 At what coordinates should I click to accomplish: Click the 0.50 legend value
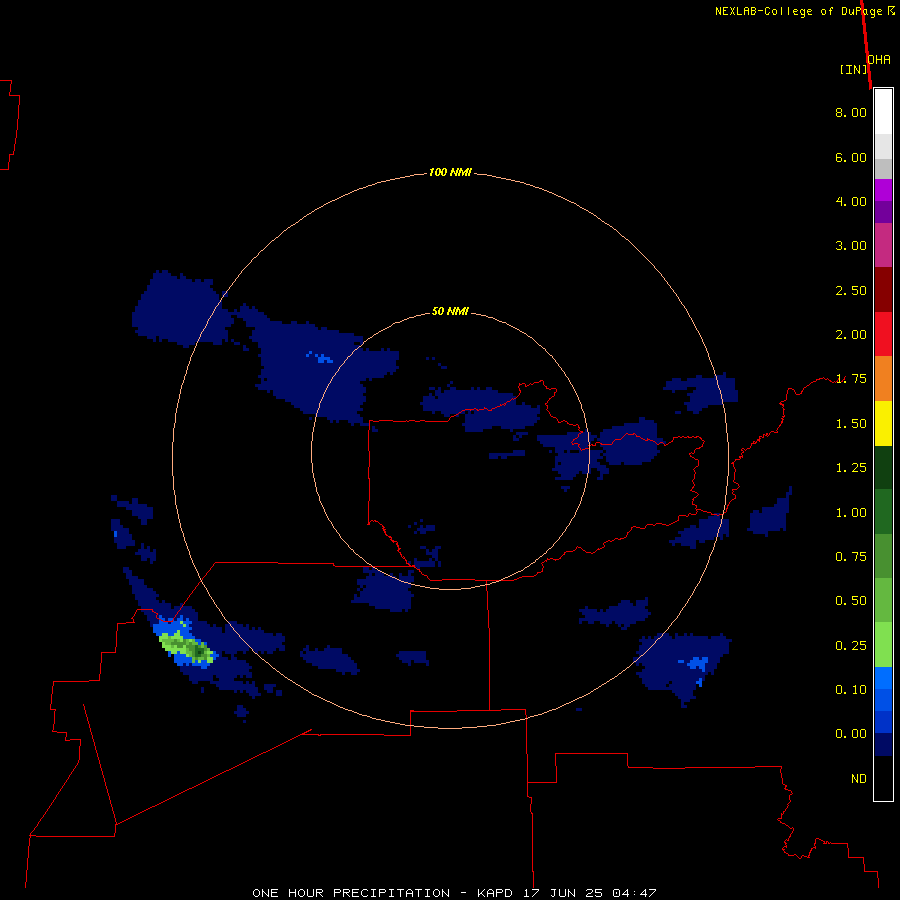[x=851, y=601]
